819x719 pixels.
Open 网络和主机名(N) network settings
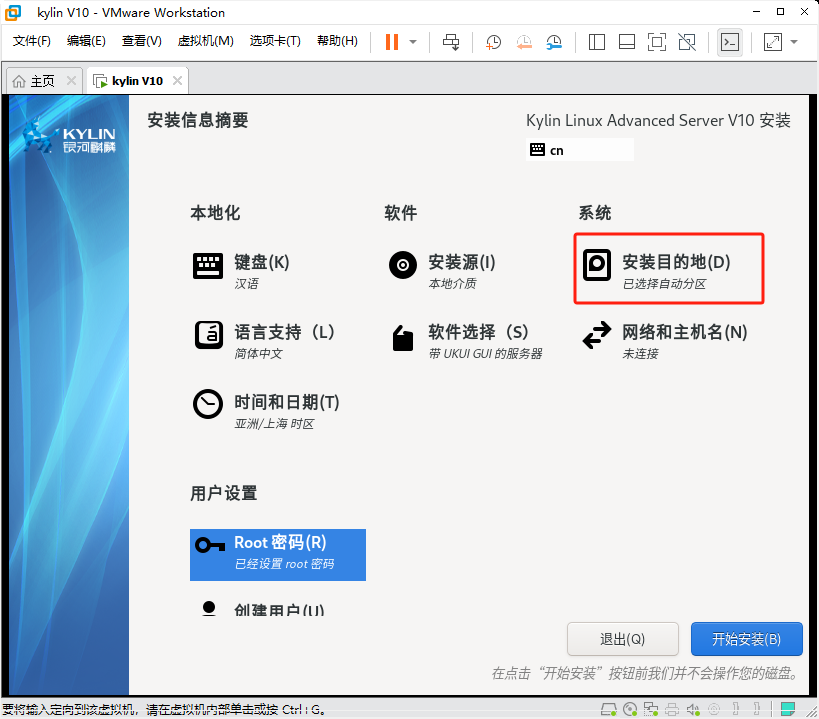(x=664, y=341)
